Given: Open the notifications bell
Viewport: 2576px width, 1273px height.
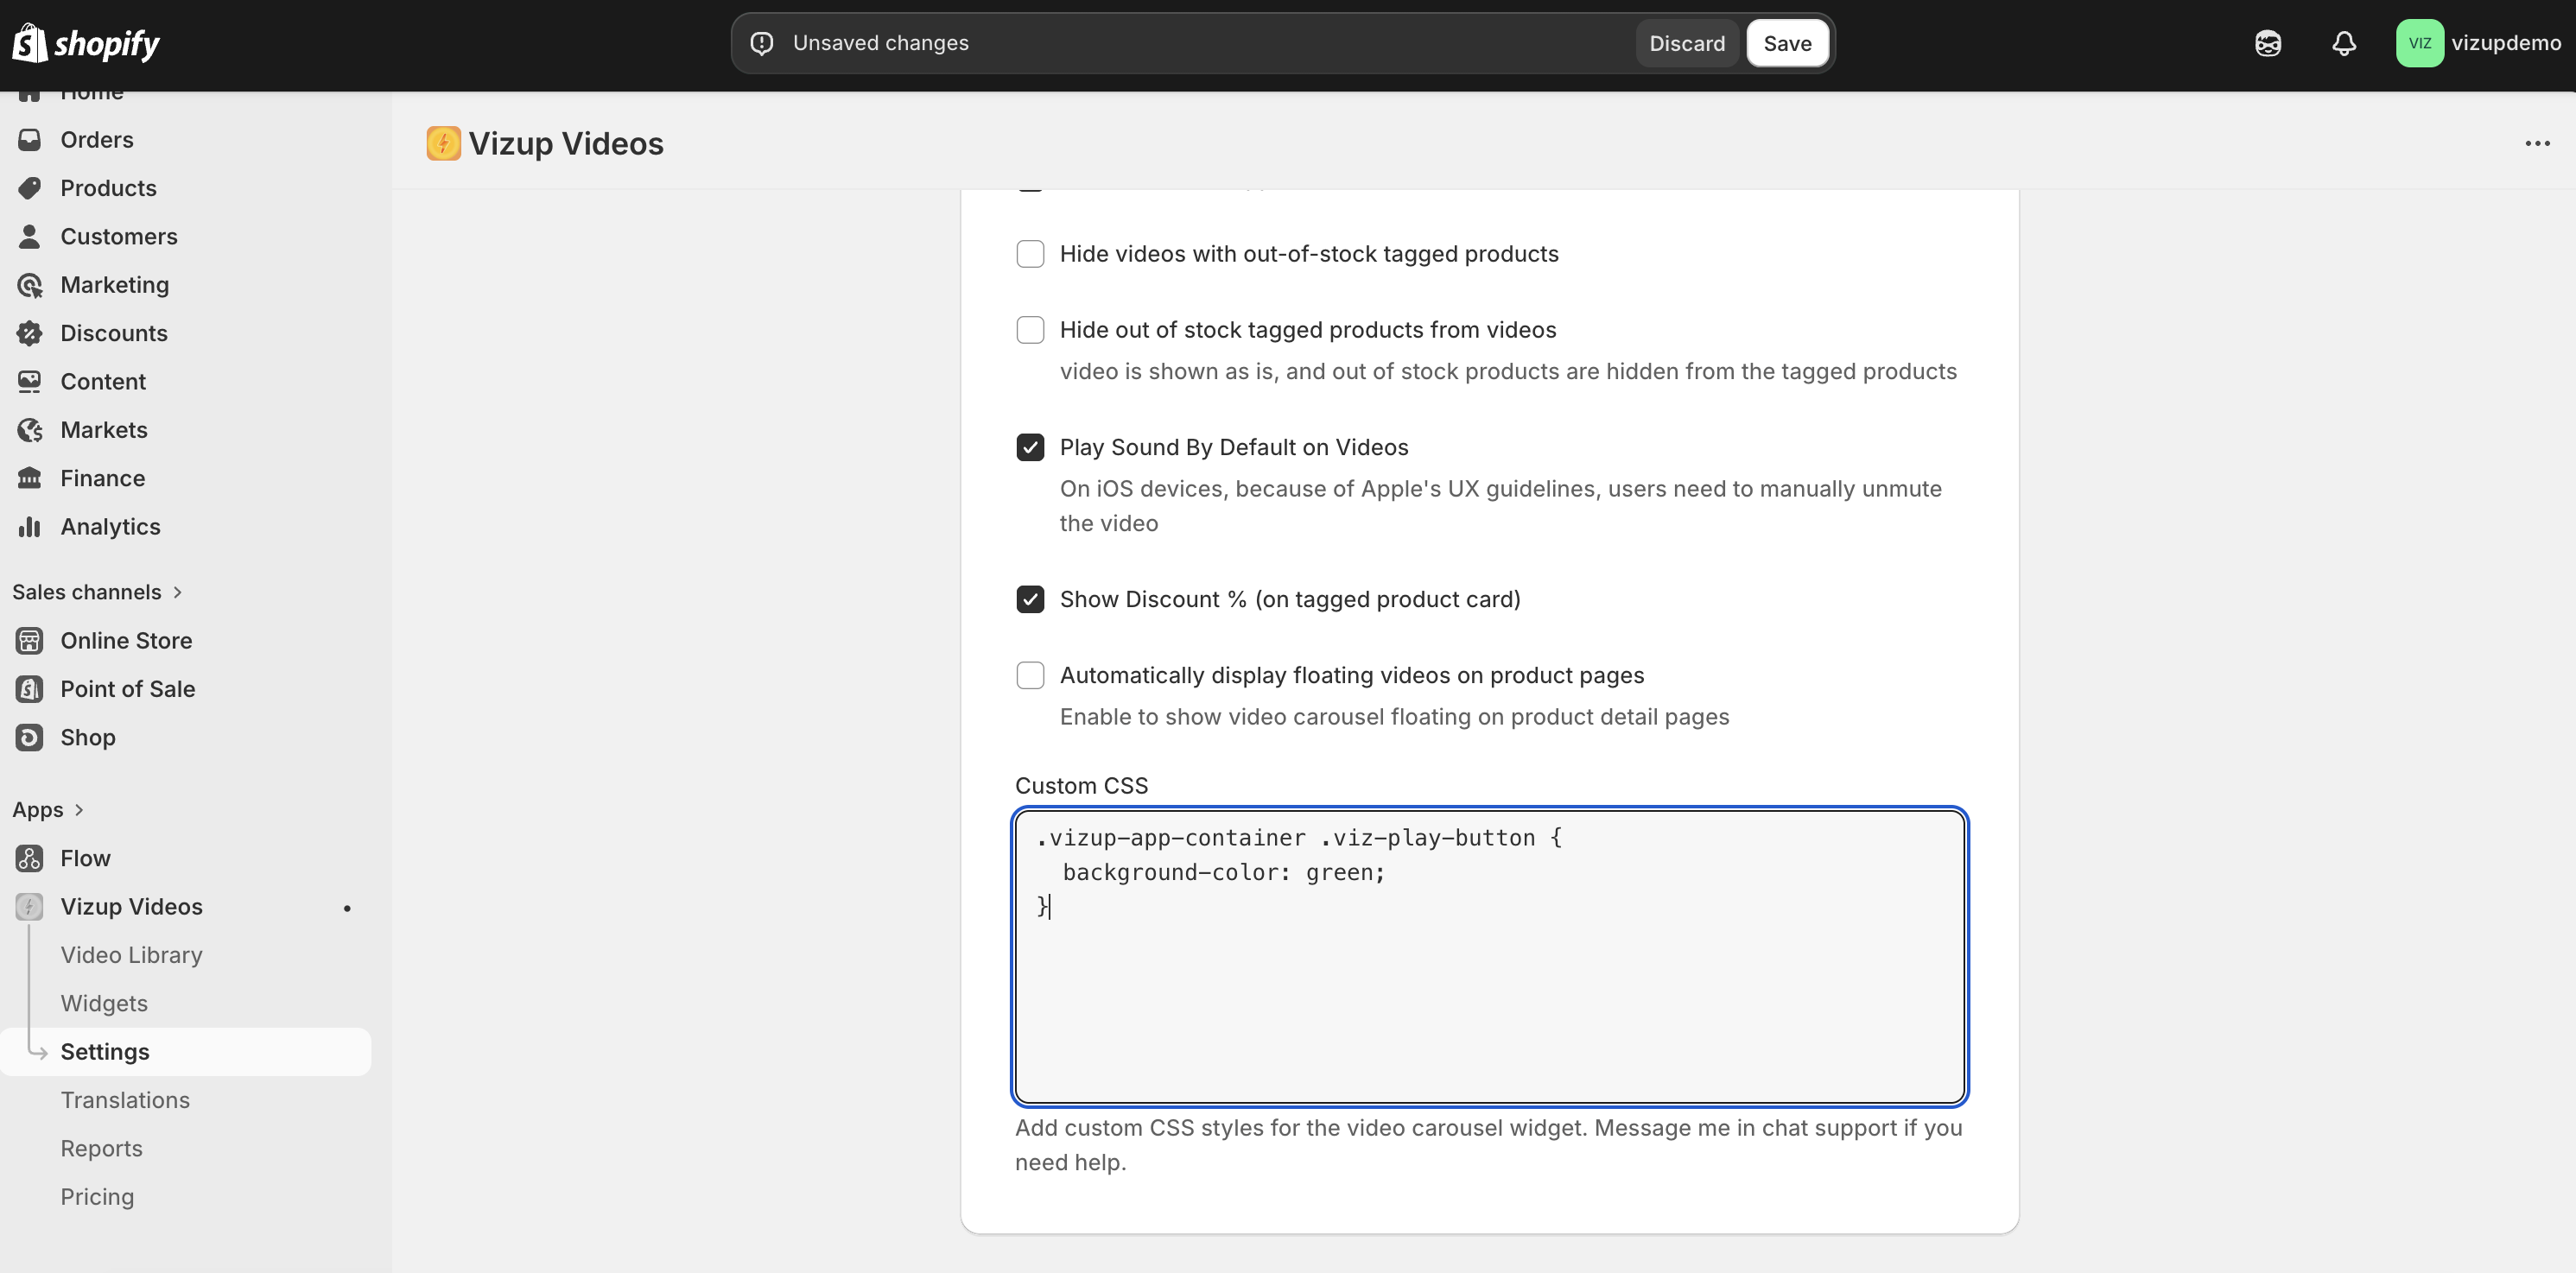Looking at the screenshot, I should click(x=2344, y=43).
